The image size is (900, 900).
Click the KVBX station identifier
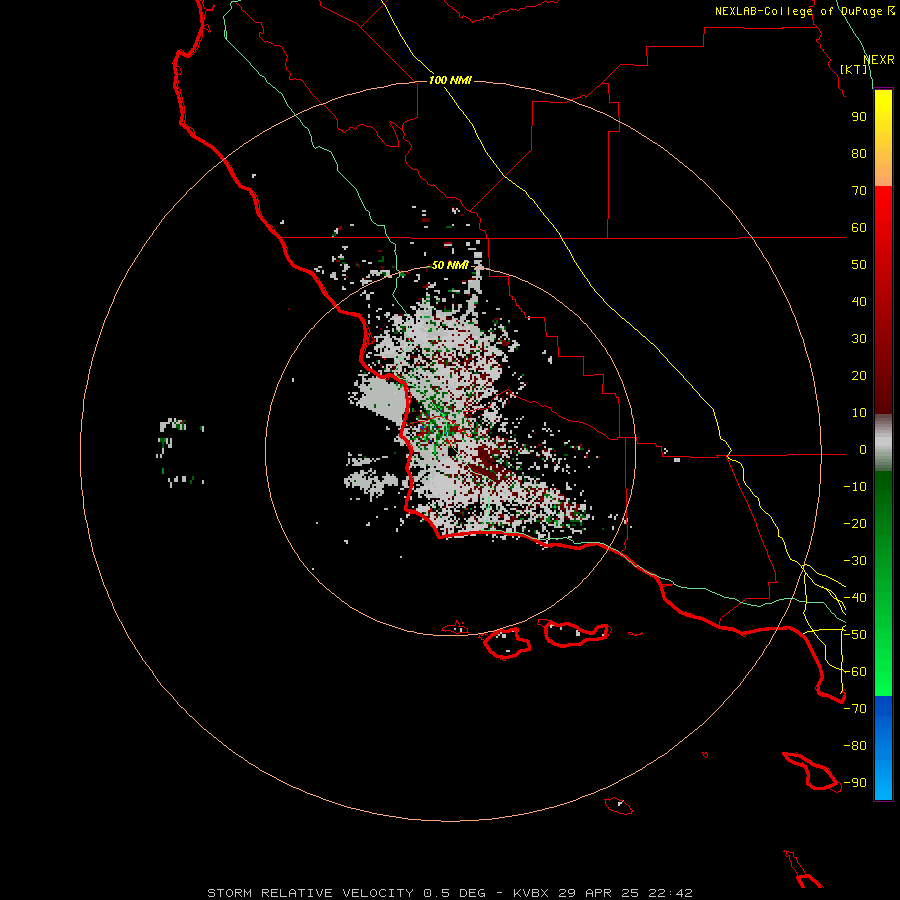[x=531, y=893]
